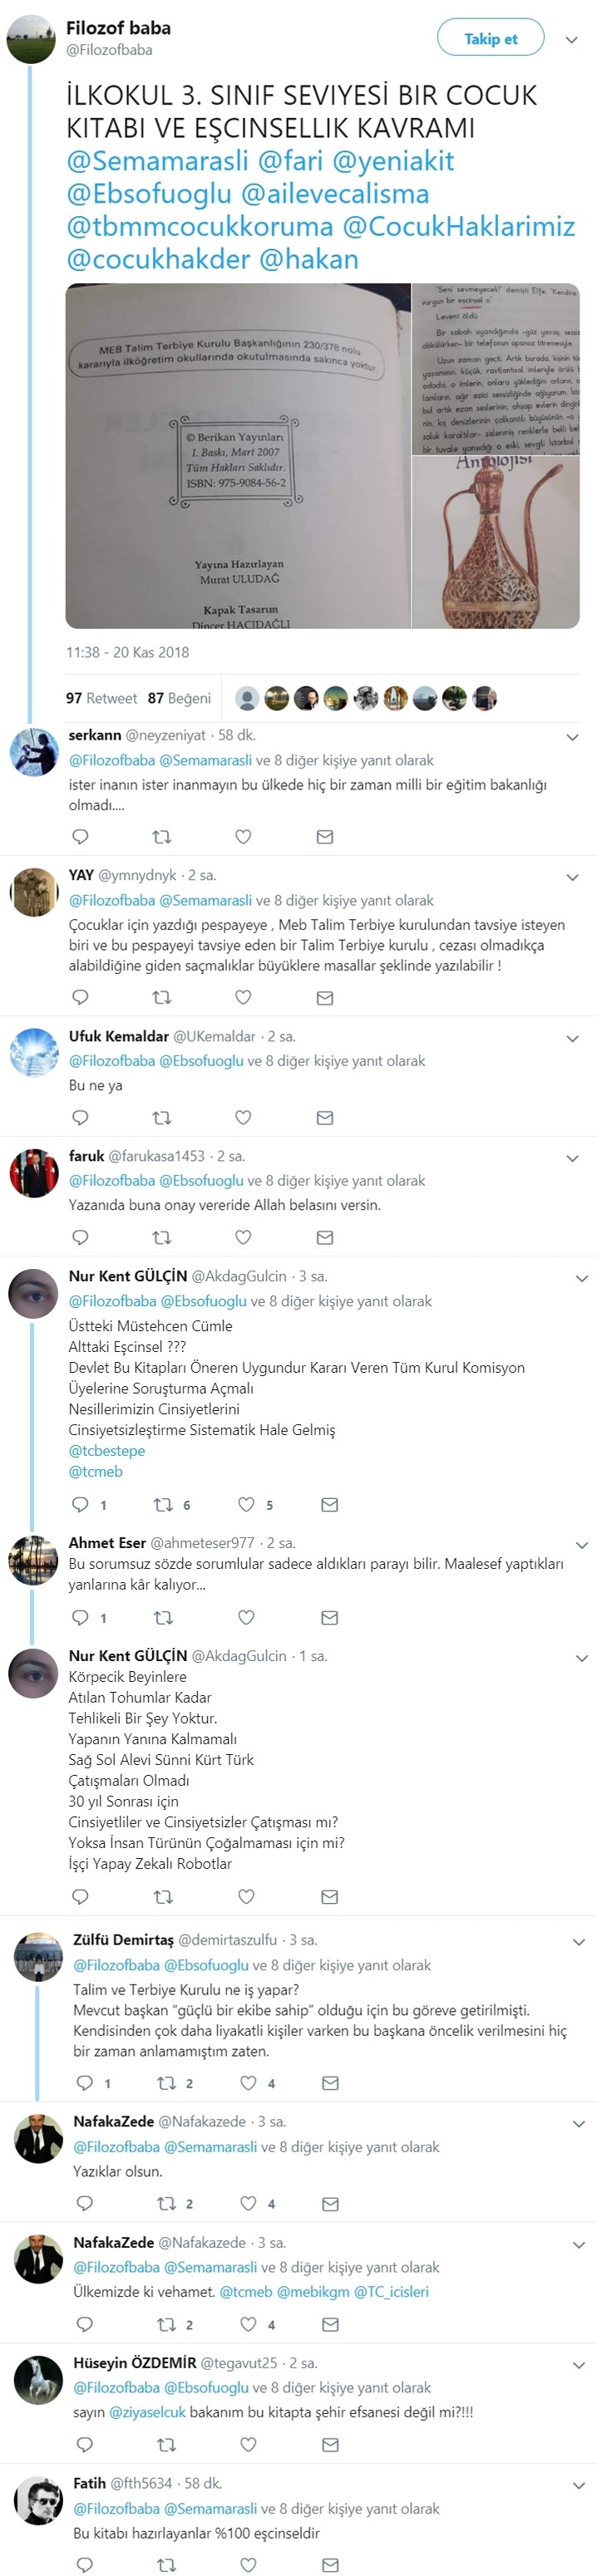Open the @tcbestepe mention link

click(107, 1450)
